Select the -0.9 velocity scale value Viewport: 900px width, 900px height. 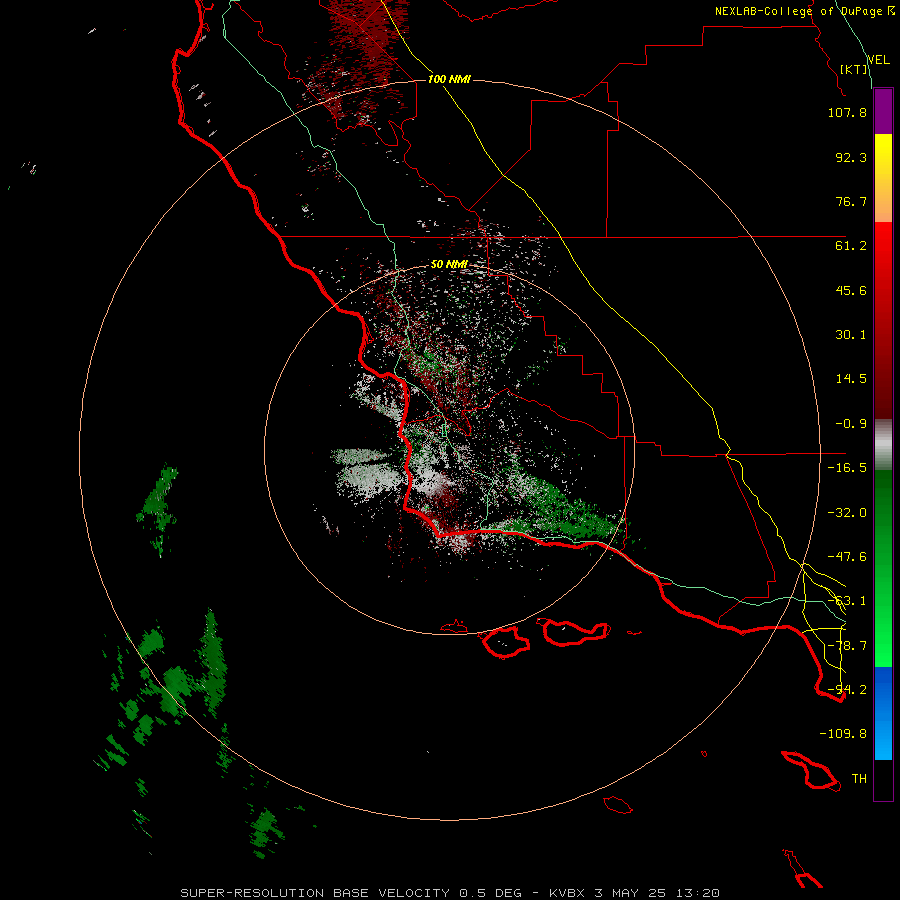point(851,424)
